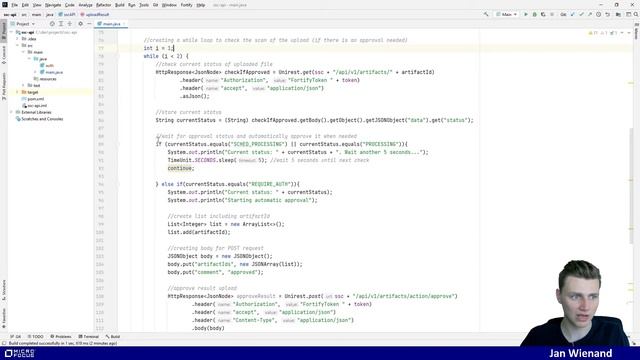Click the Build project hammer icon
The image size is (640, 360).
486,14
